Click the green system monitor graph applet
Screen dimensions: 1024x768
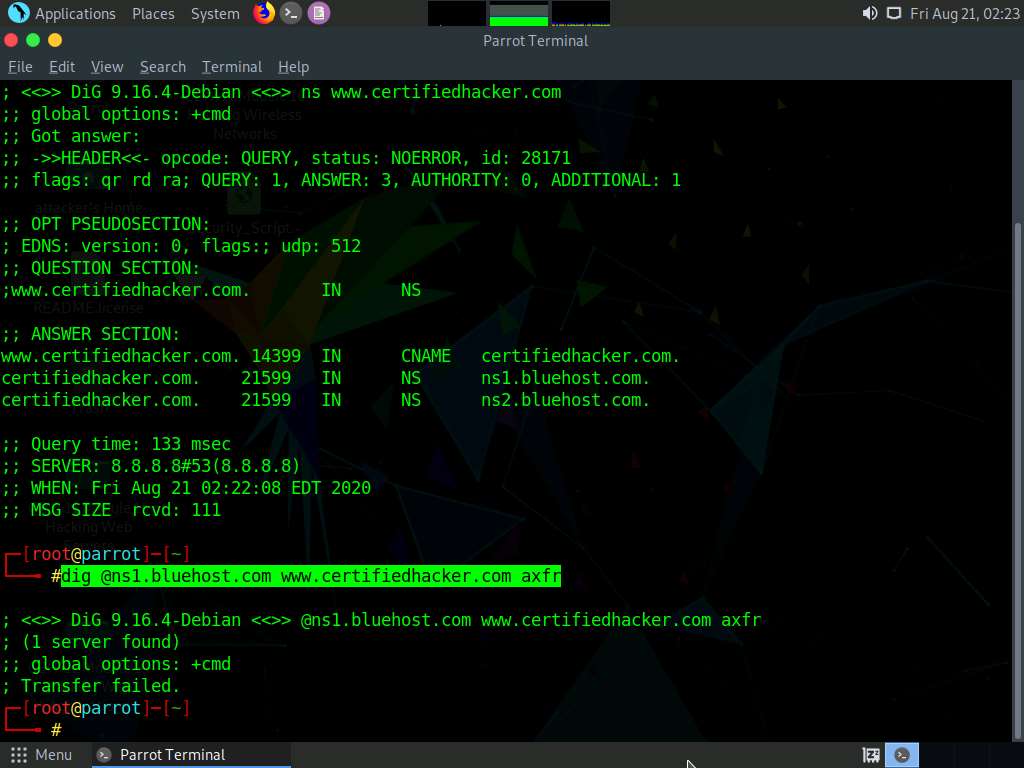519,14
